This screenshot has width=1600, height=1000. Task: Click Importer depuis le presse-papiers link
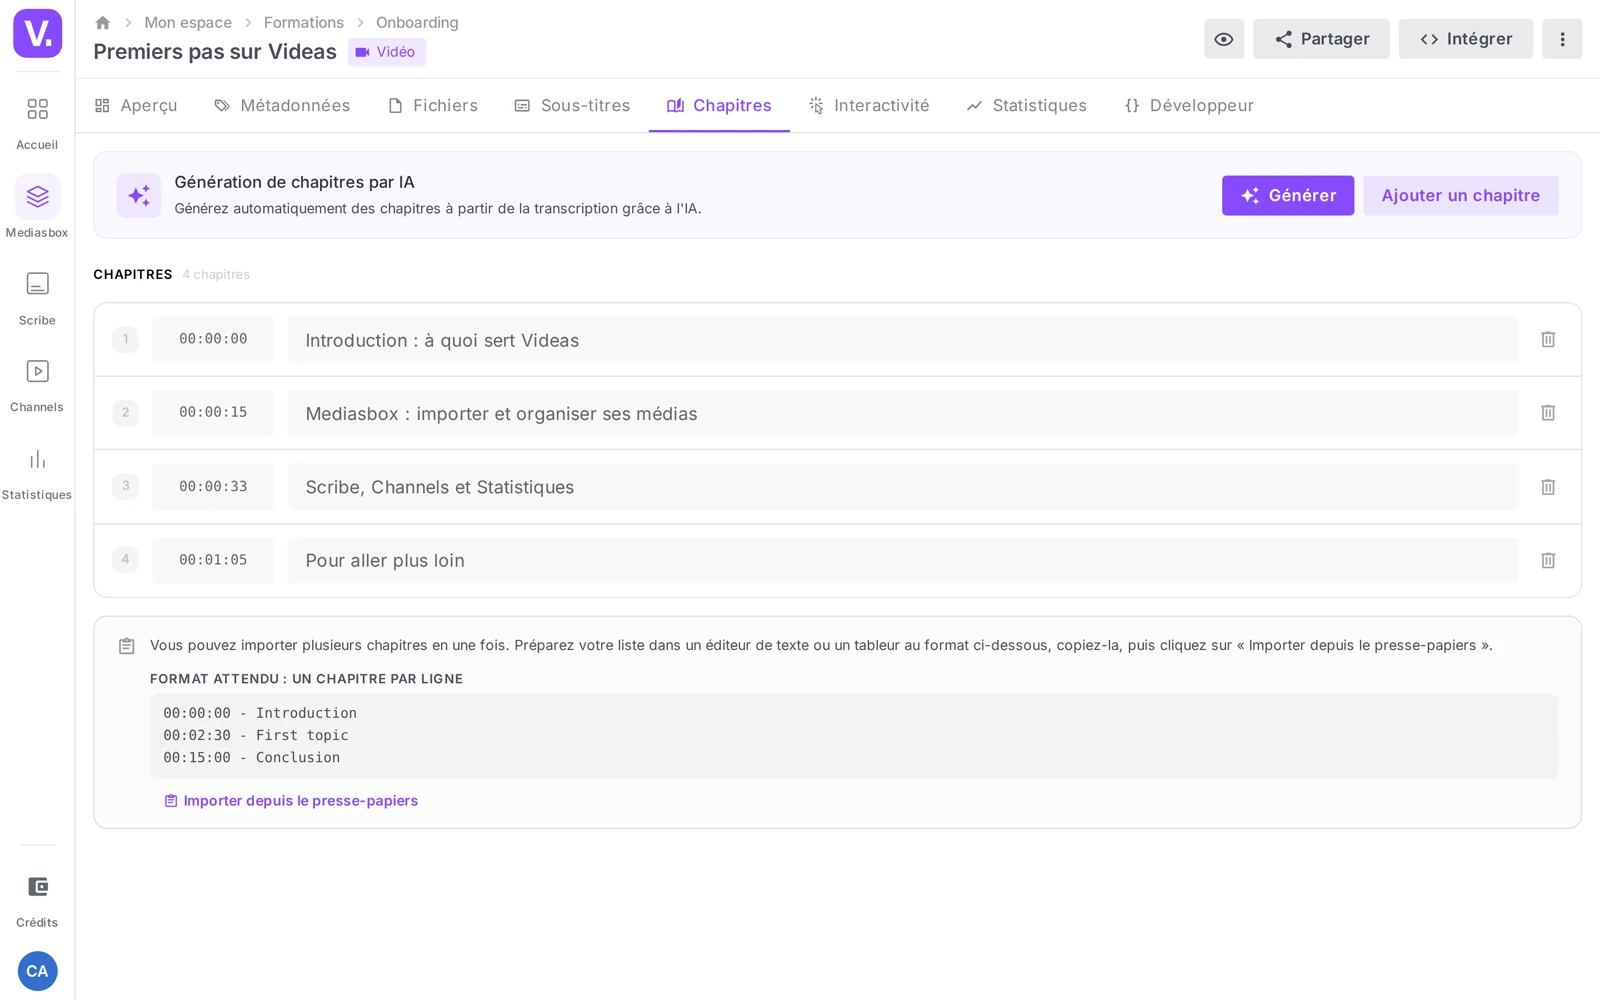pyautogui.click(x=291, y=801)
